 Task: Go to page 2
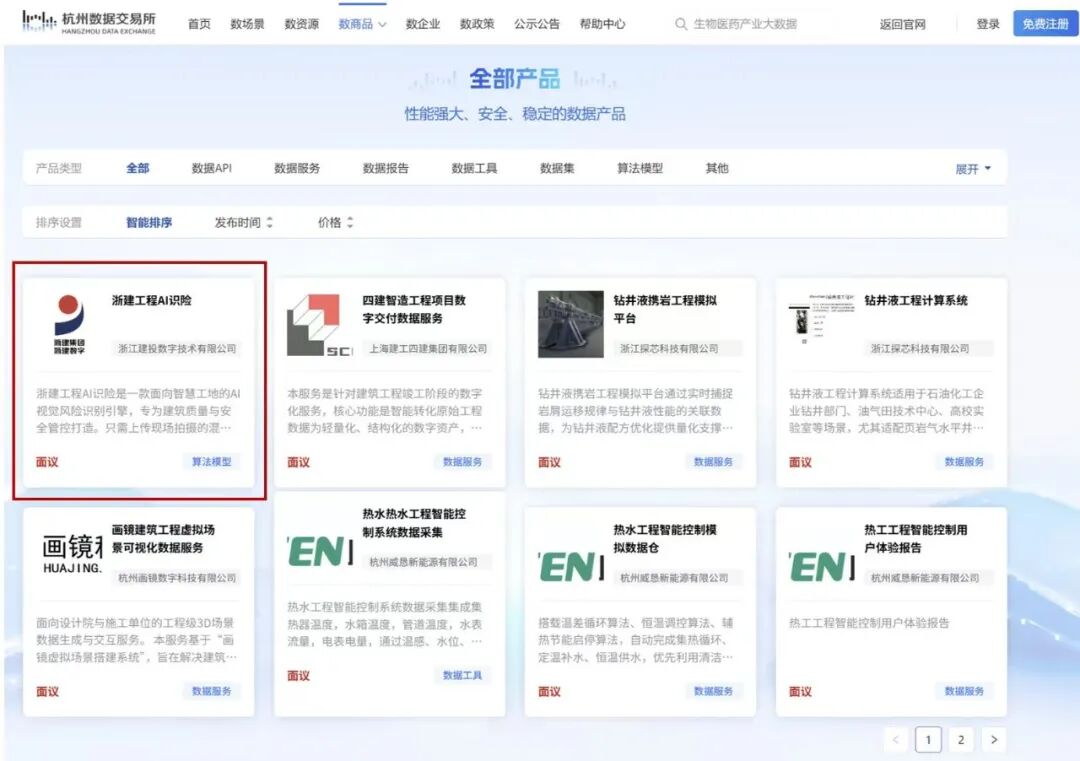pos(961,740)
